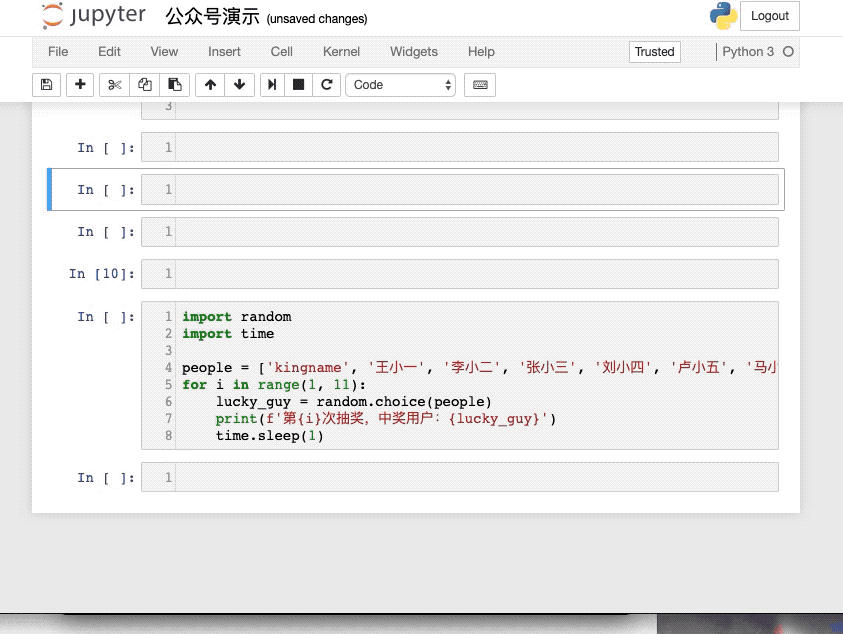Move selected cell up arrow

(210, 85)
